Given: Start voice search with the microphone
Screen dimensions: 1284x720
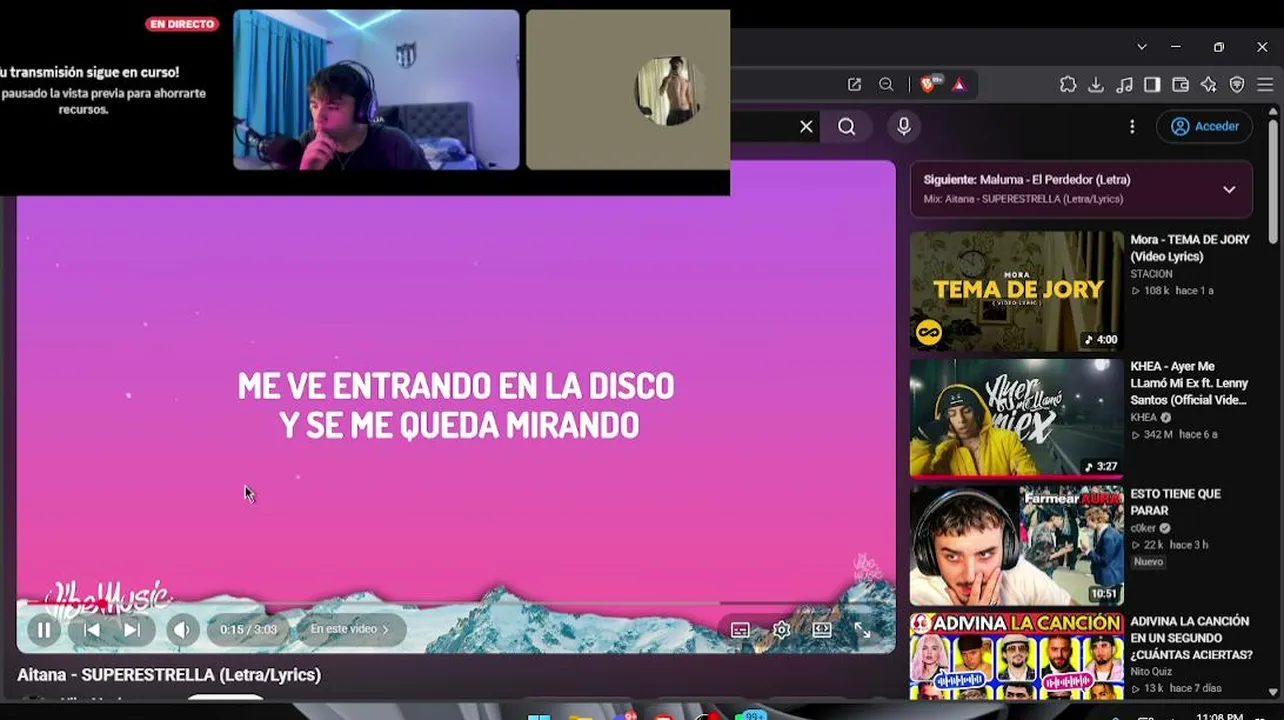Looking at the screenshot, I should tap(904, 126).
